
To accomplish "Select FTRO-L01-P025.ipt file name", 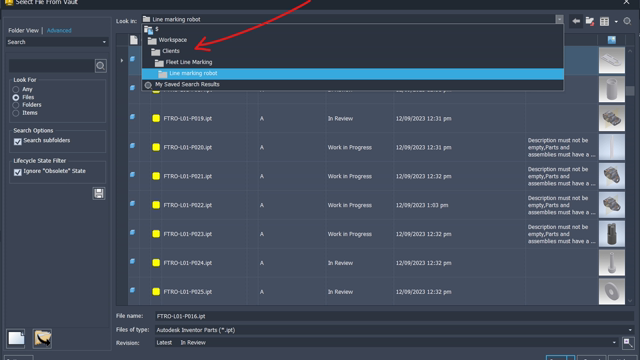I will point(188,292).
